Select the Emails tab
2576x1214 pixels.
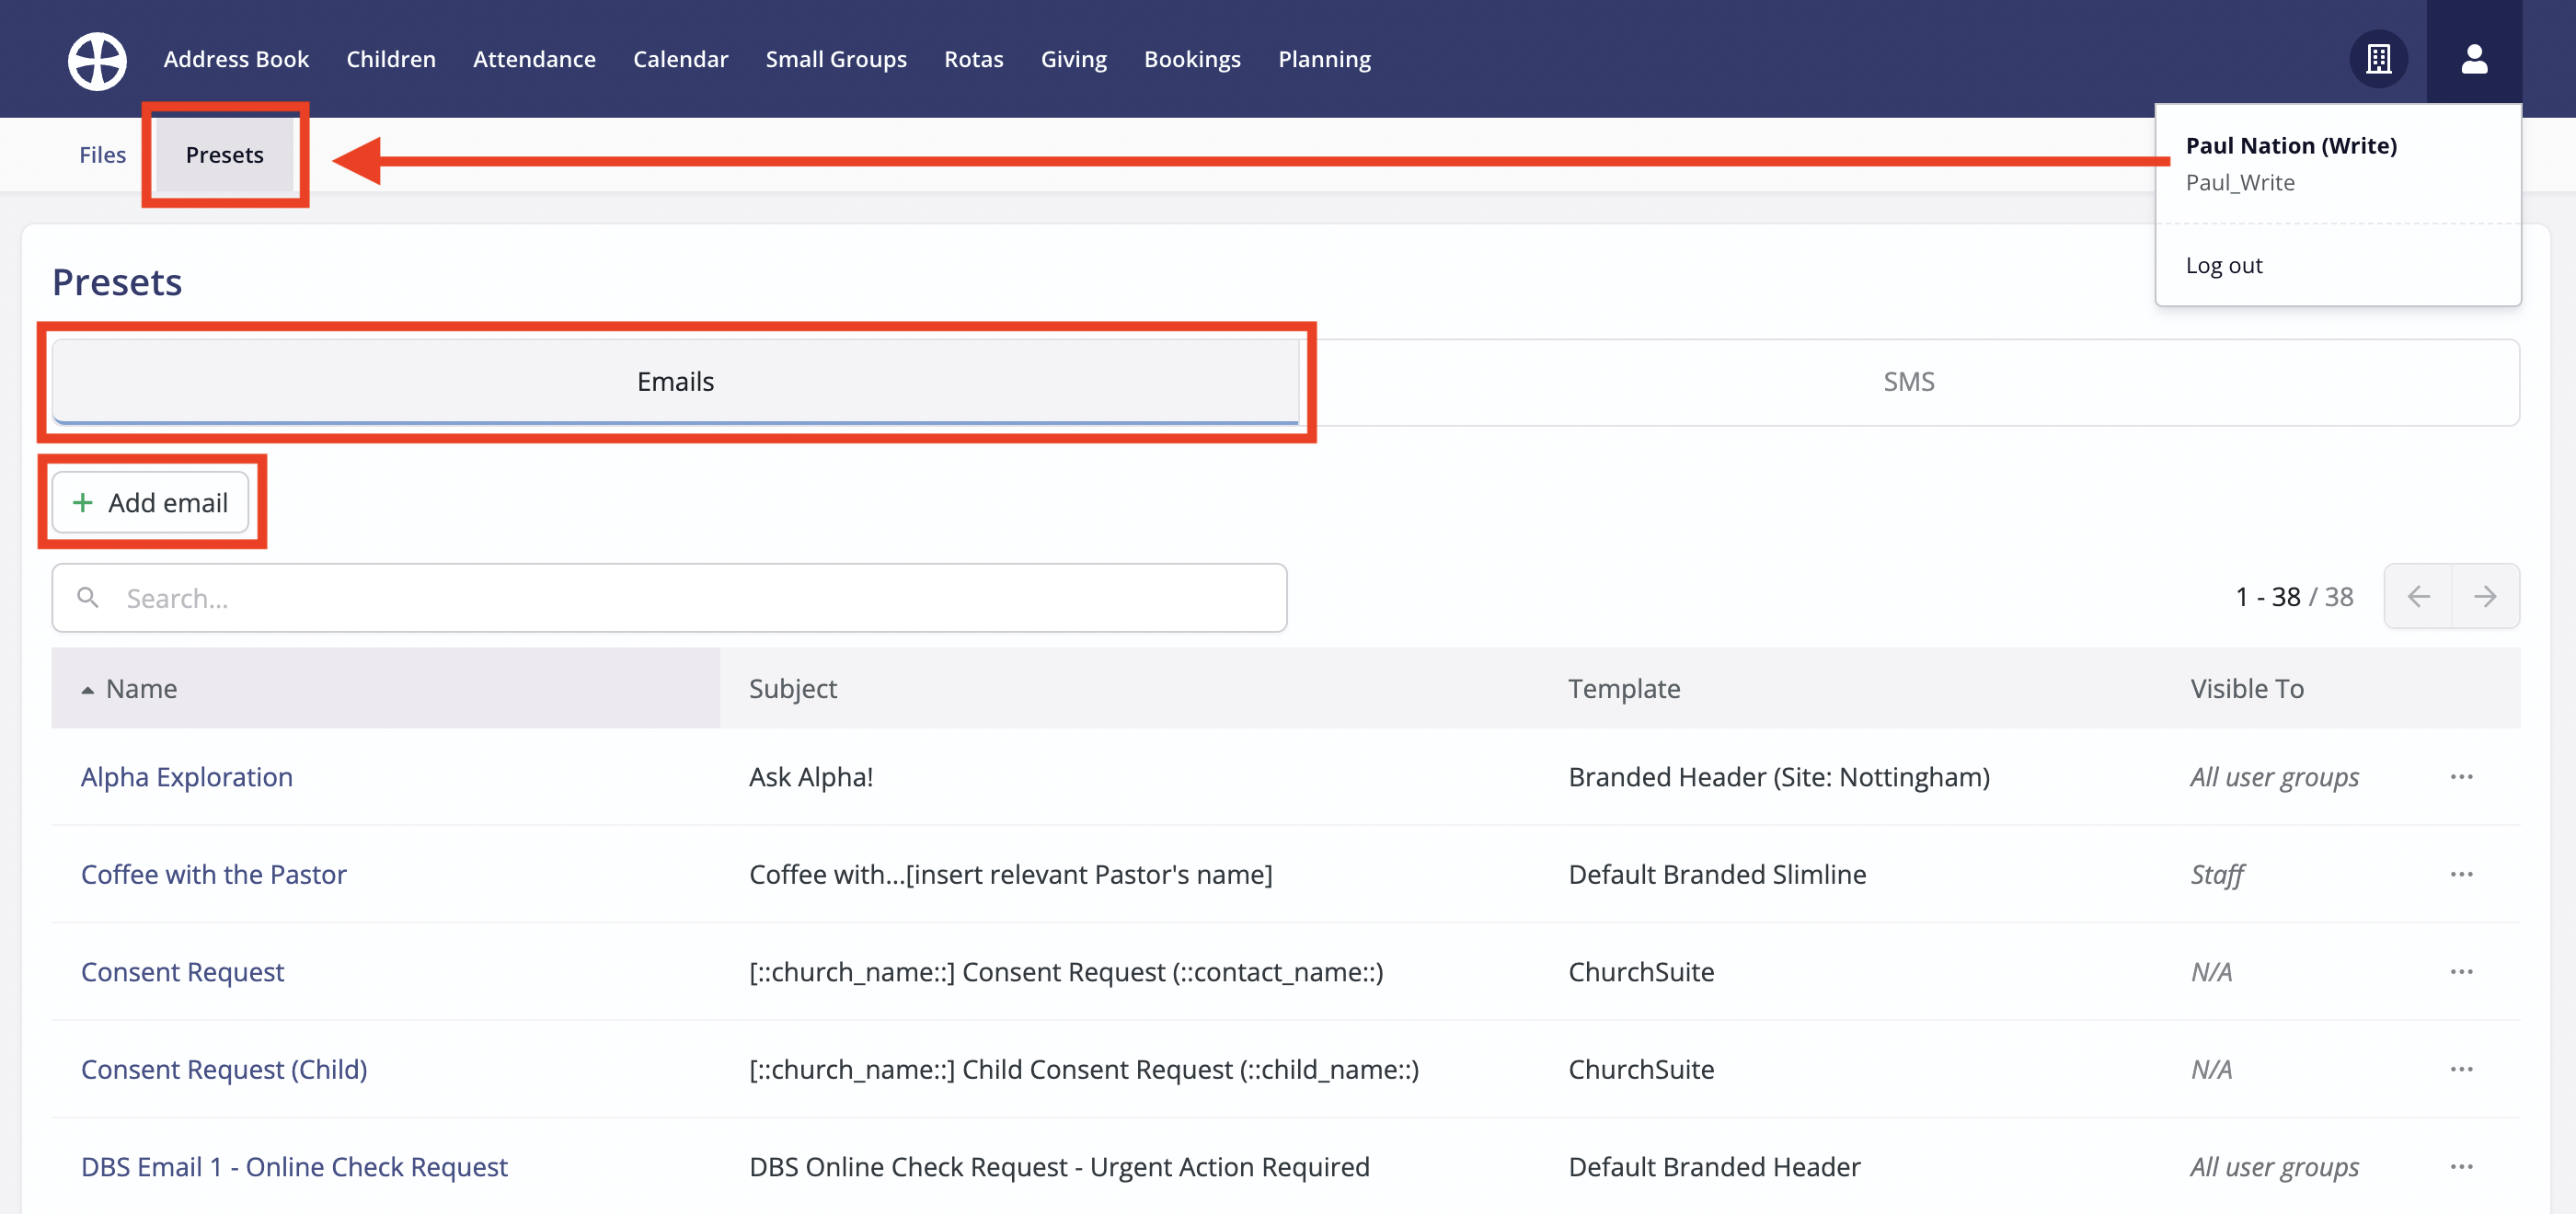click(x=675, y=382)
